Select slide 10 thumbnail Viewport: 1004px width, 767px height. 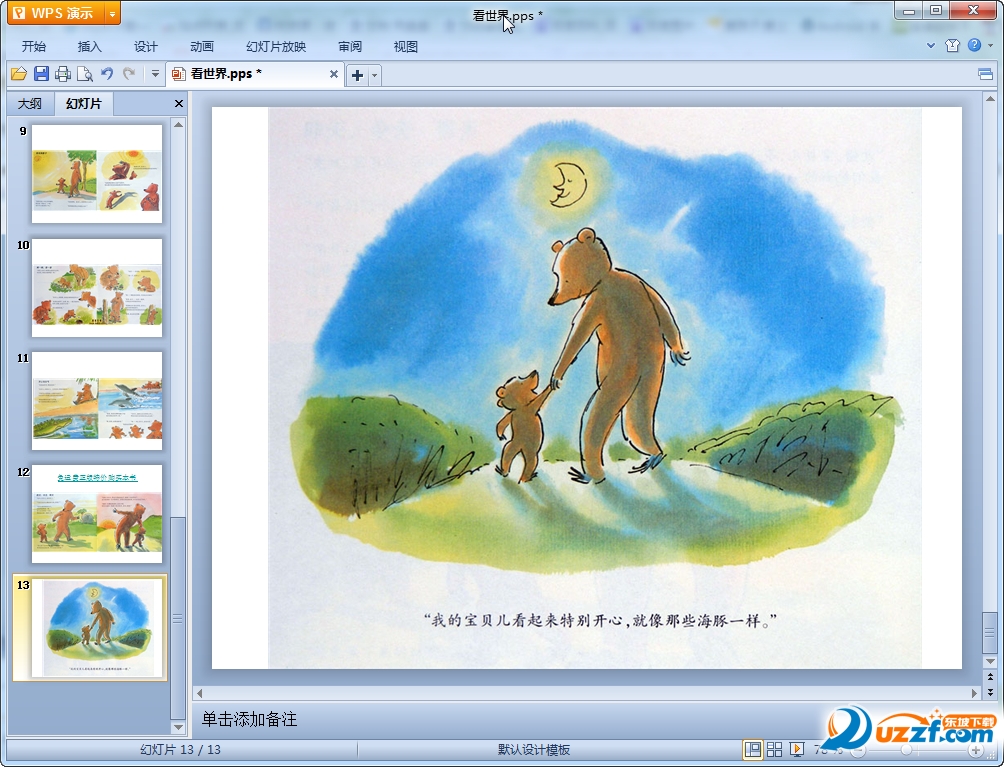pyautogui.click(x=97, y=287)
